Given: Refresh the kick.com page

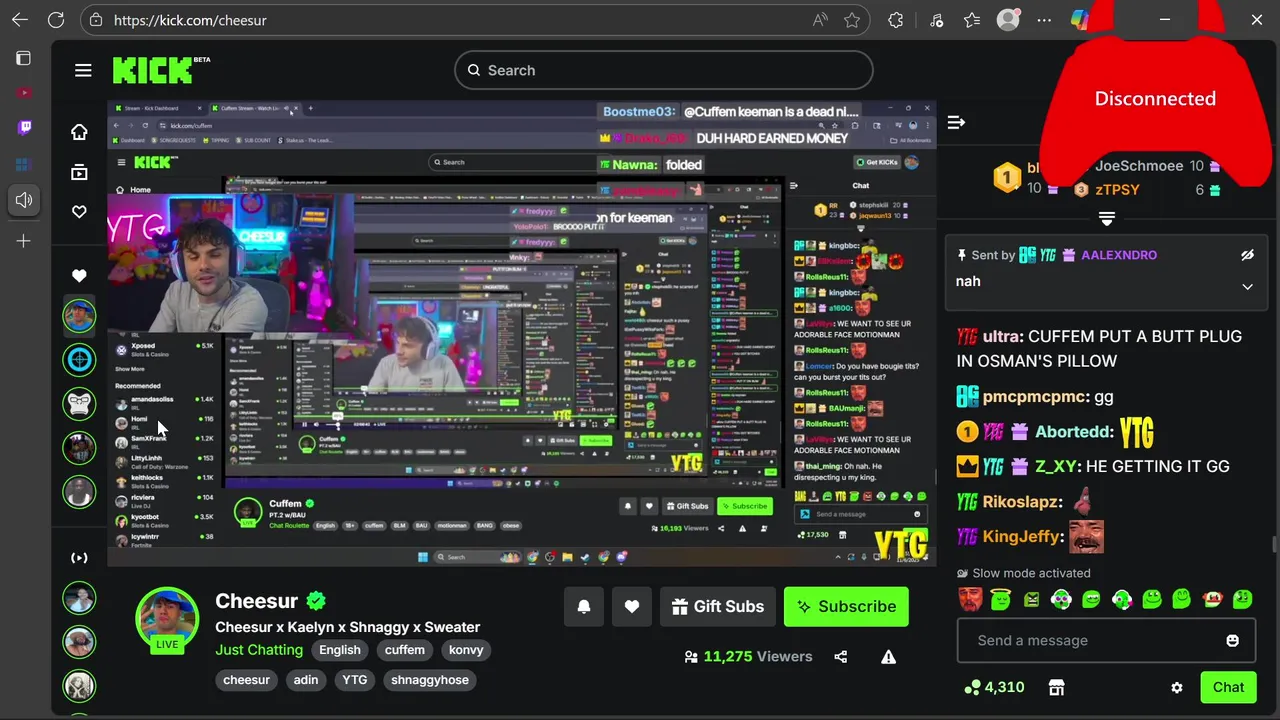Looking at the screenshot, I should pos(56,20).
